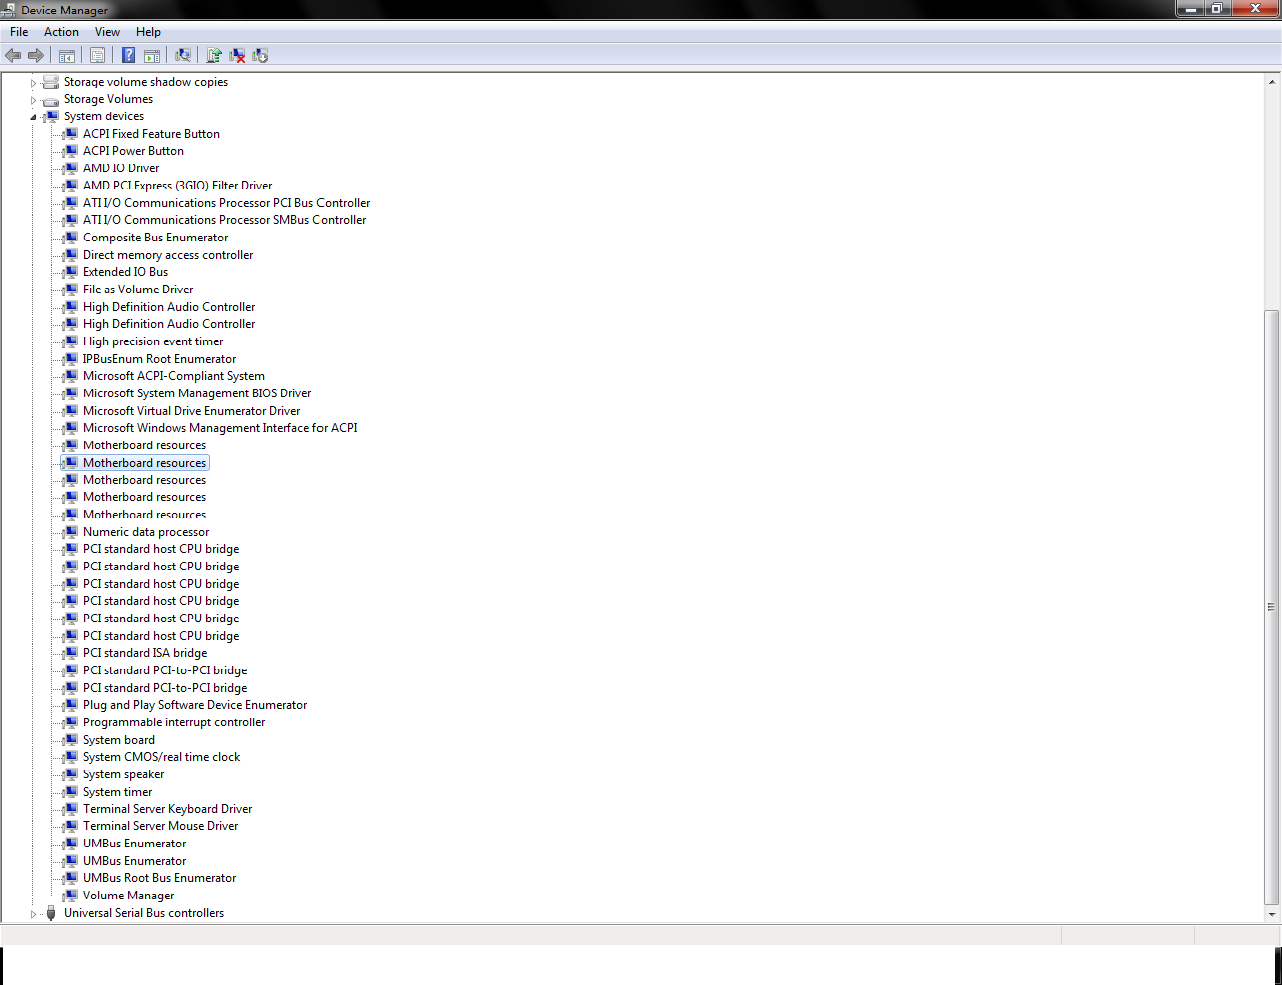The image size is (1282, 985).
Task: Select Microsoft System Management BIOS Driver
Action: point(197,393)
